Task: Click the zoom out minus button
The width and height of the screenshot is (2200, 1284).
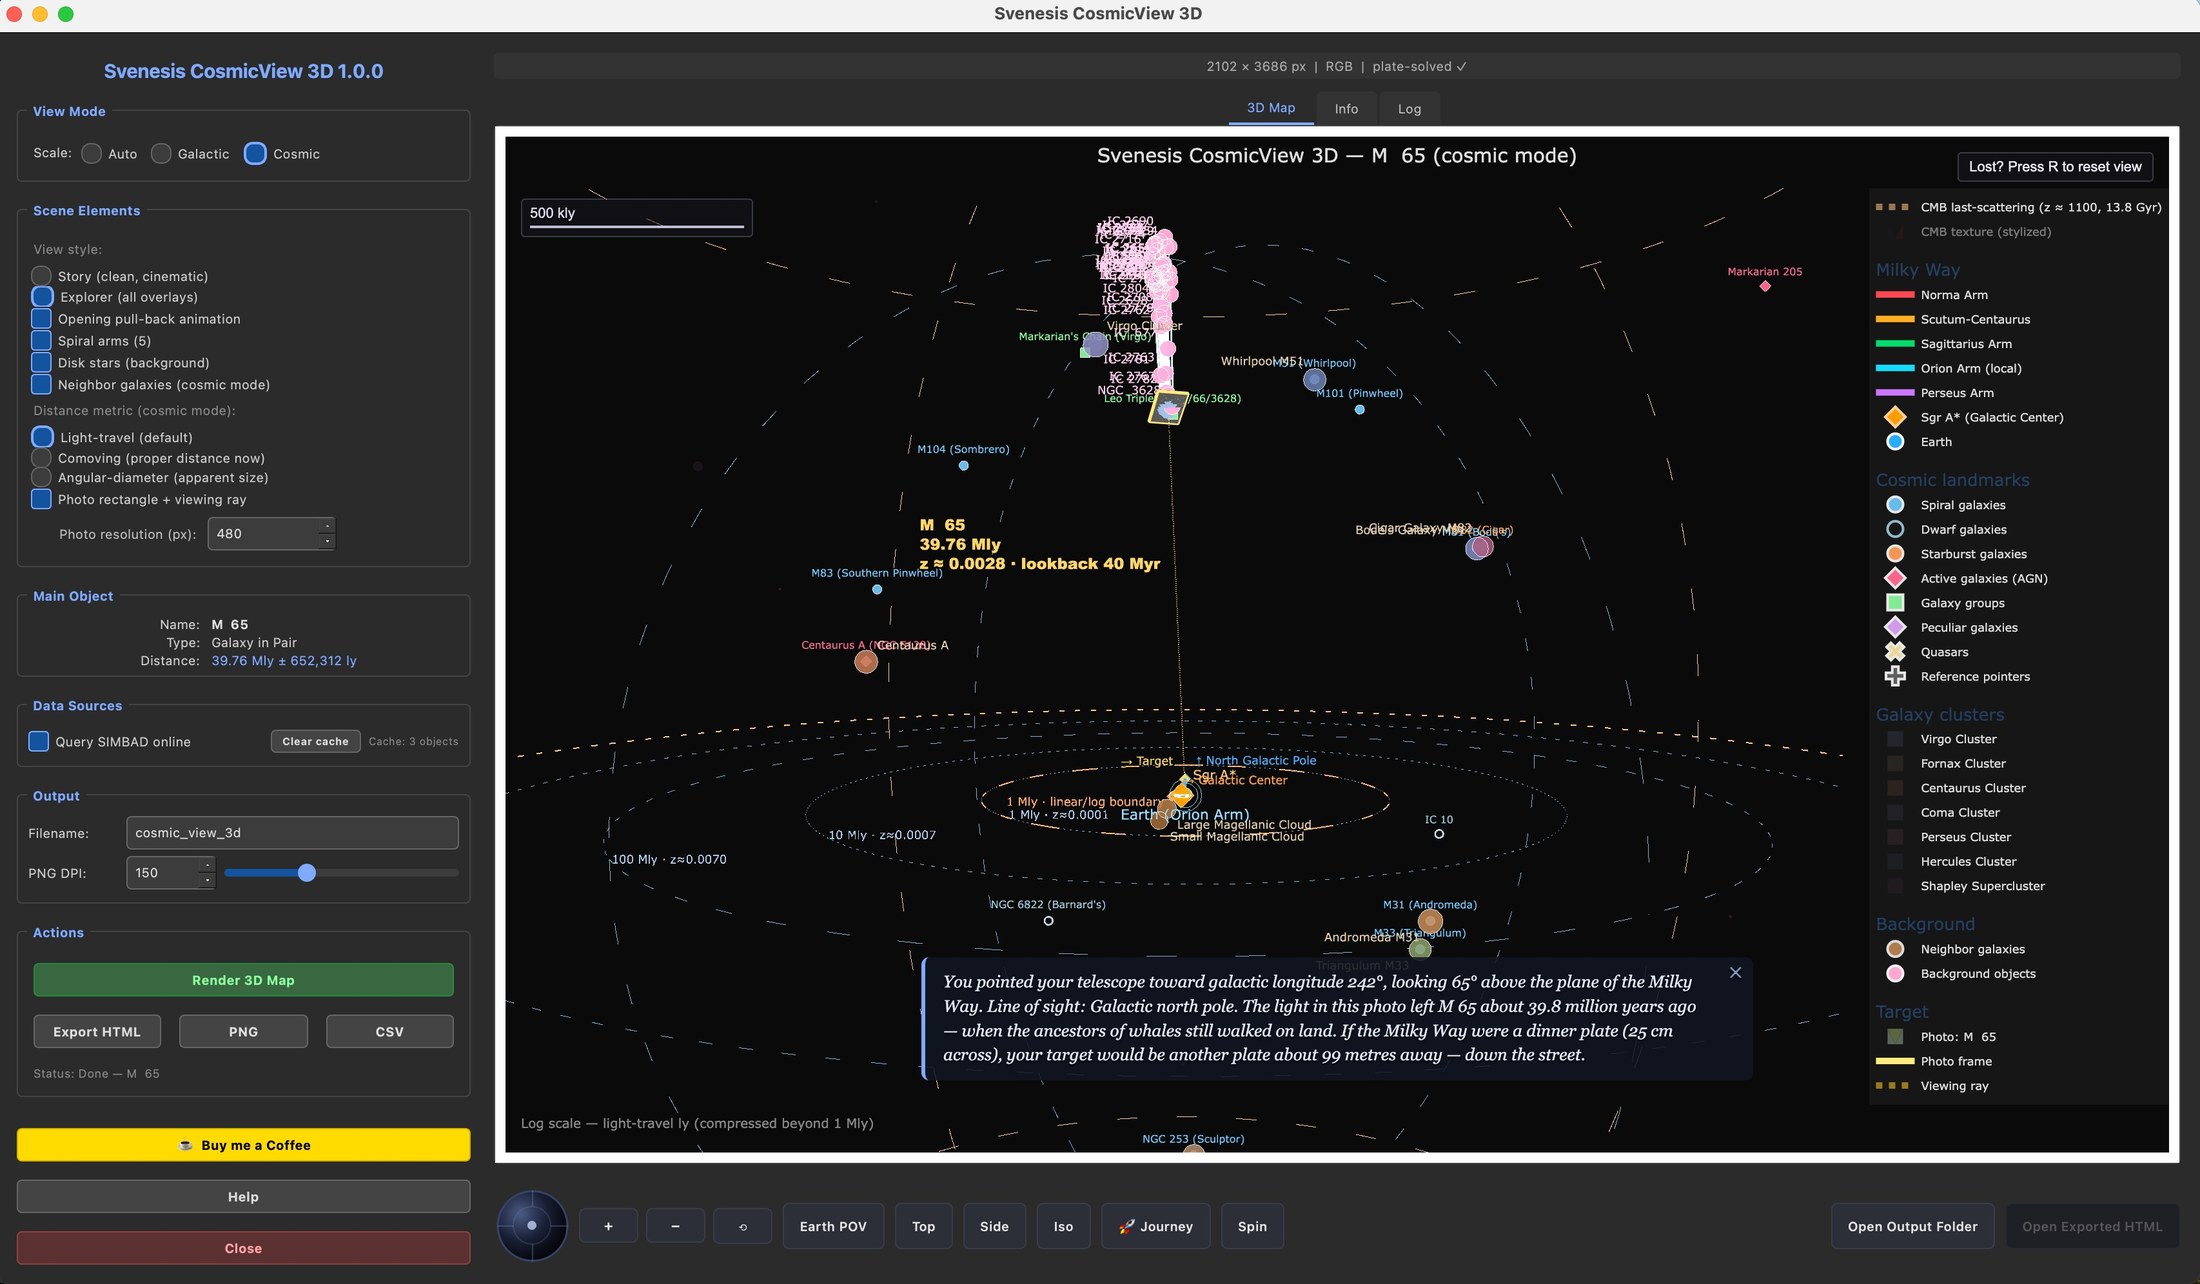Action: [x=675, y=1226]
